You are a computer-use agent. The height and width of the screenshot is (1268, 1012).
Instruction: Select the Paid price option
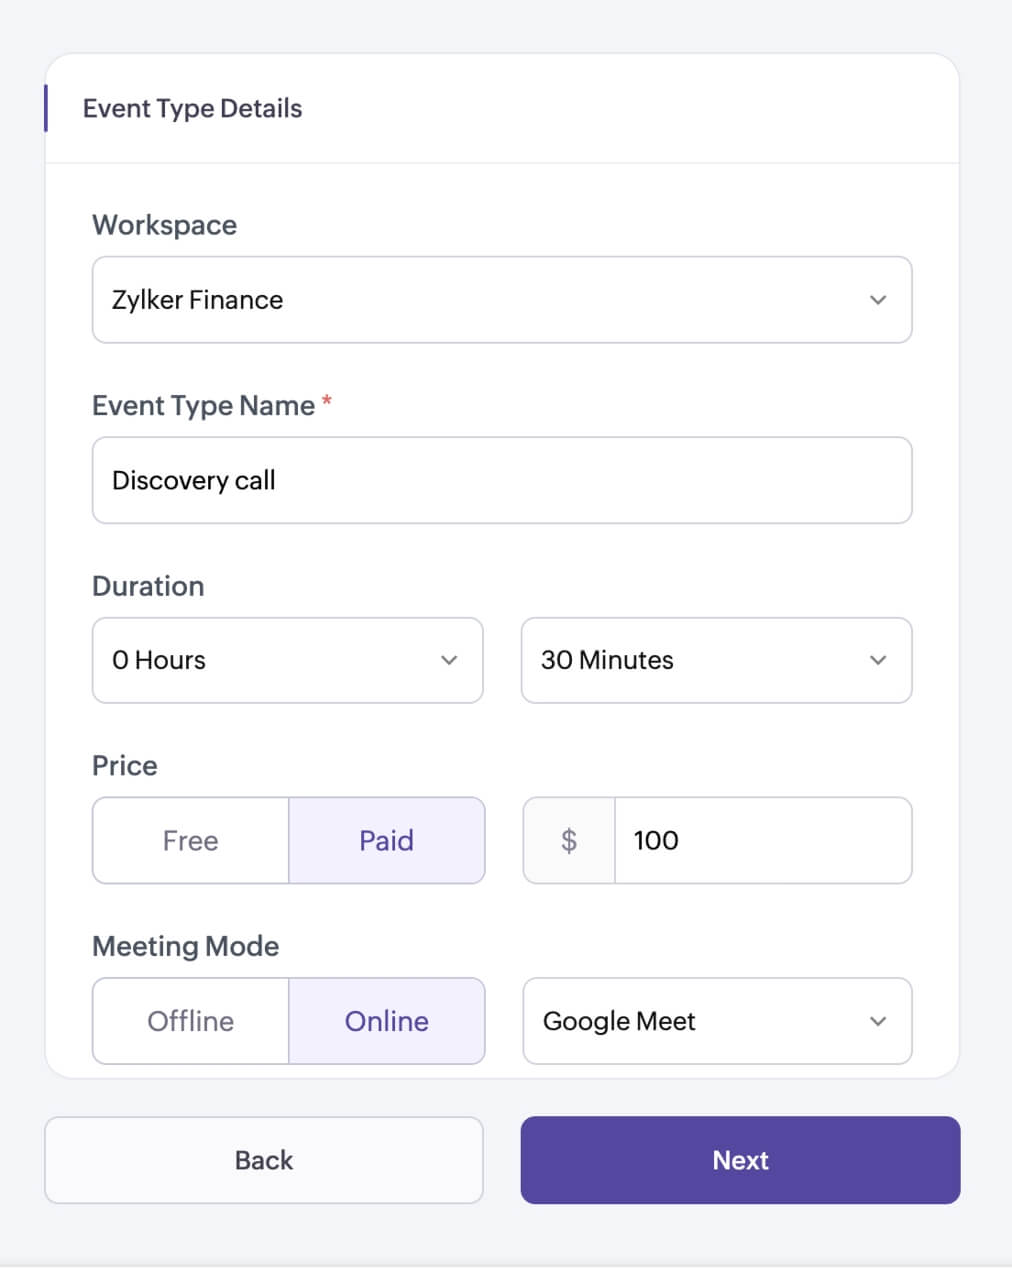click(x=386, y=840)
